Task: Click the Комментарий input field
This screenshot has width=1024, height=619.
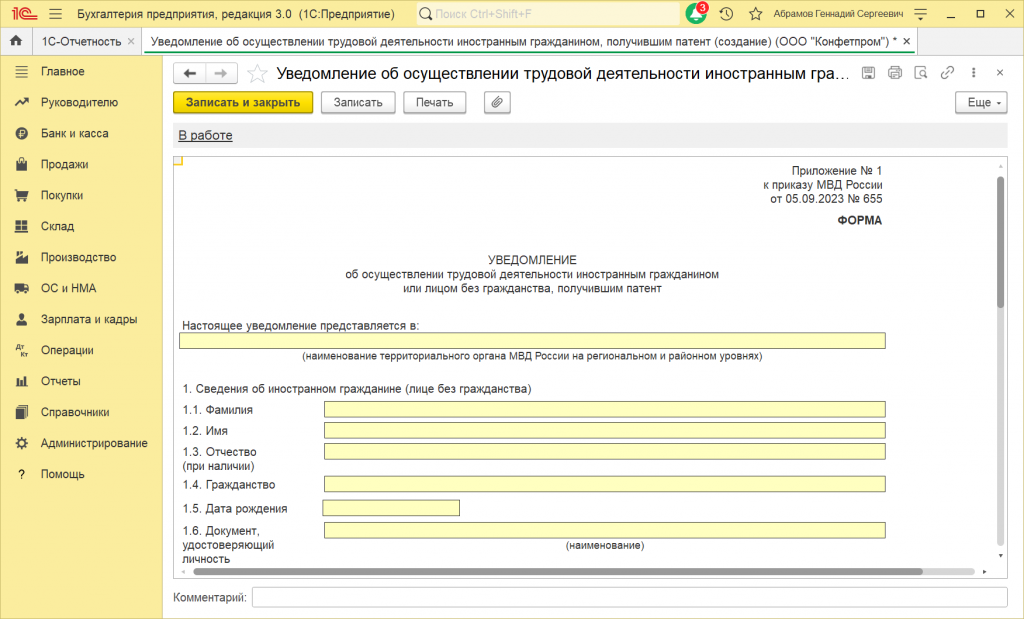Action: point(629,597)
